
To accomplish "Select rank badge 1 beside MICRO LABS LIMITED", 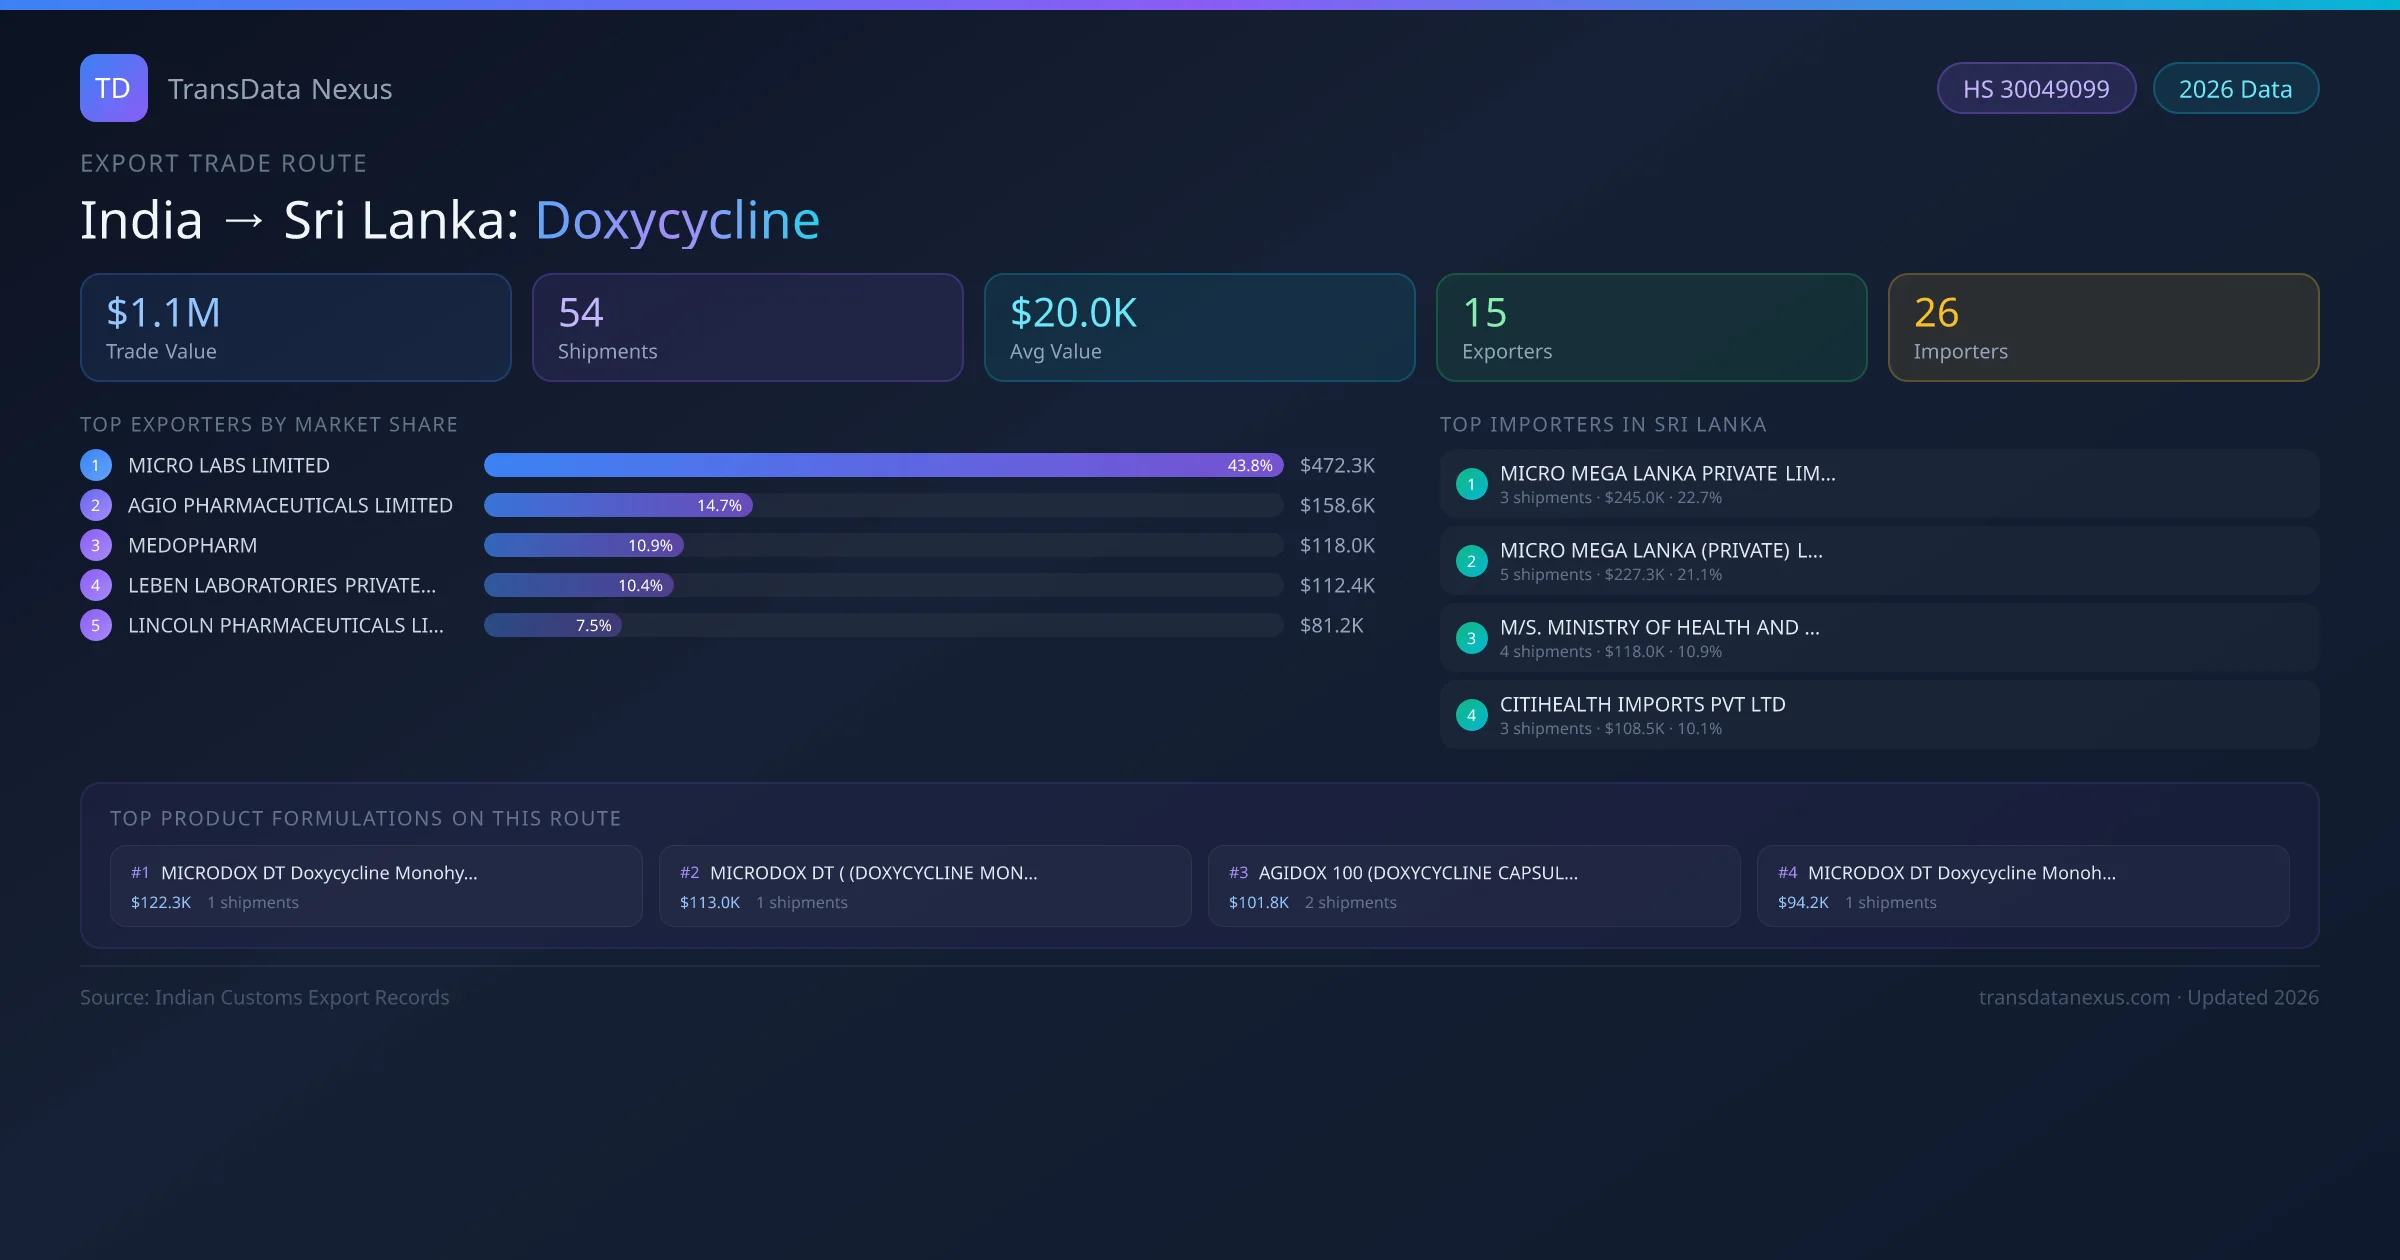I will click(x=95, y=464).
